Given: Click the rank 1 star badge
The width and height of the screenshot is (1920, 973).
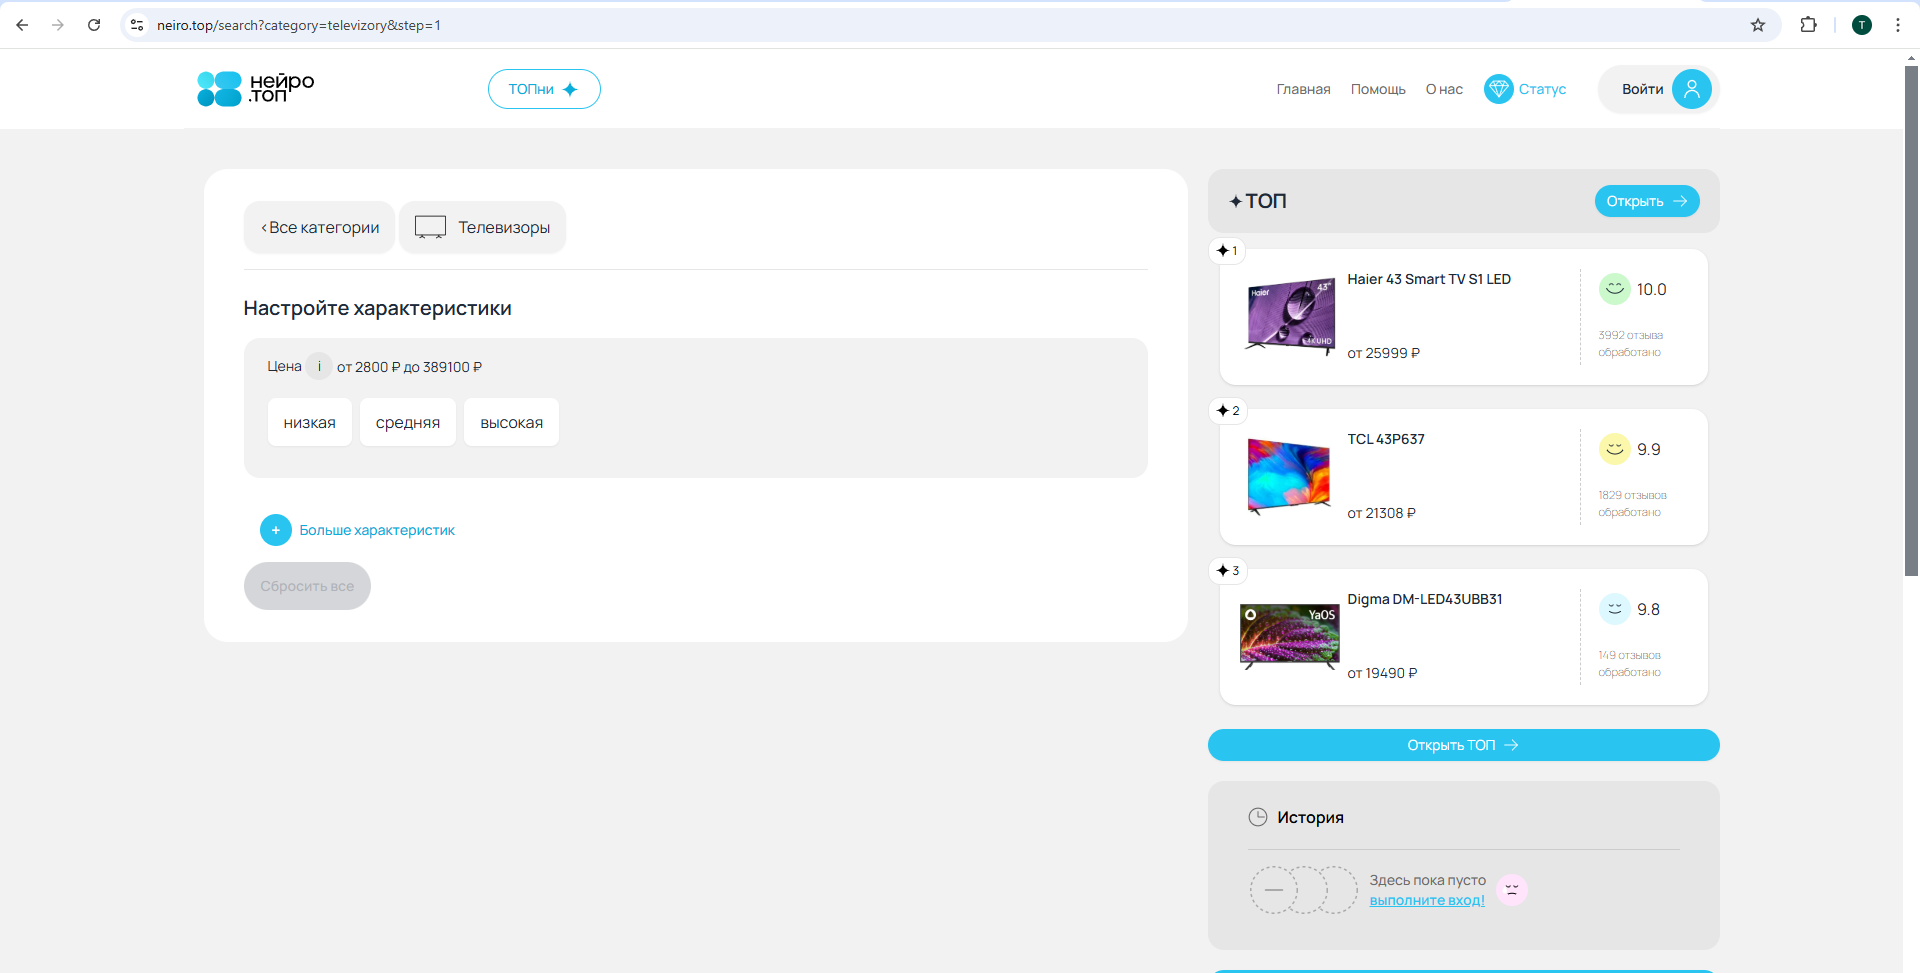Looking at the screenshot, I should [x=1227, y=250].
